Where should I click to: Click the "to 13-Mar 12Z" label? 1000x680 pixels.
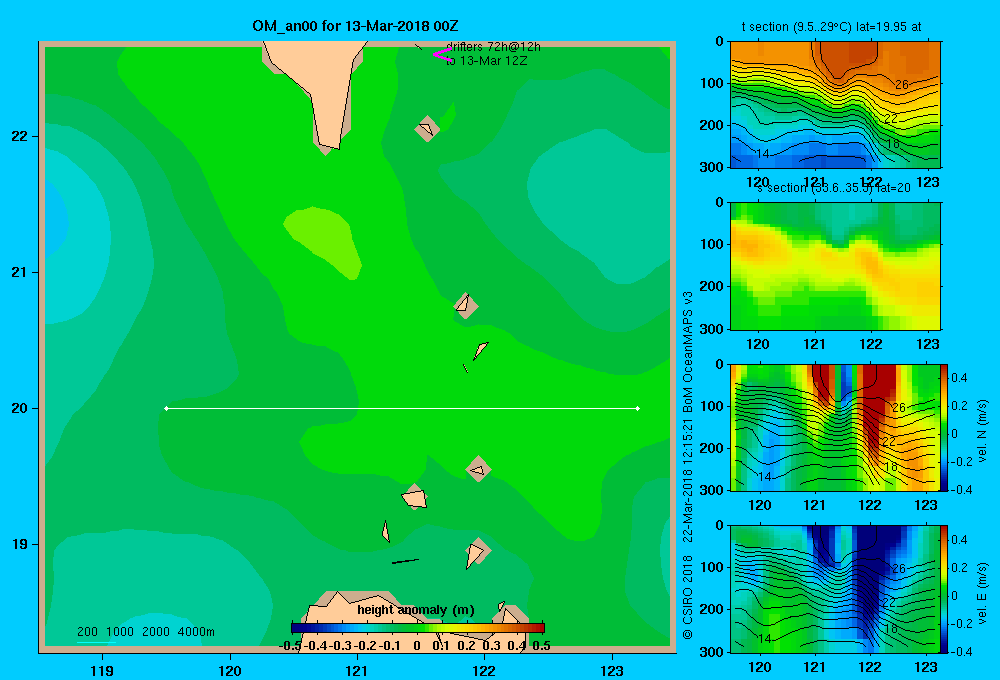[x=487, y=61]
